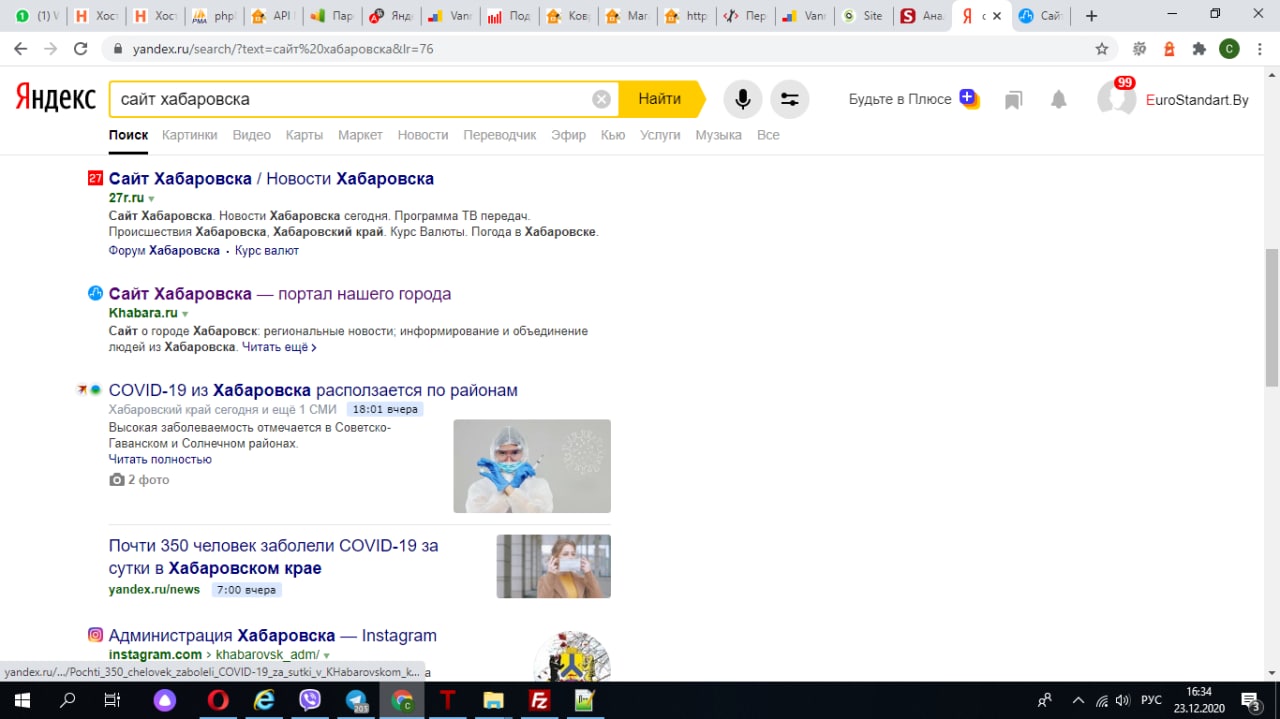
Task: Click the taskbar clock 16:34
Action: [x=1199, y=691]
